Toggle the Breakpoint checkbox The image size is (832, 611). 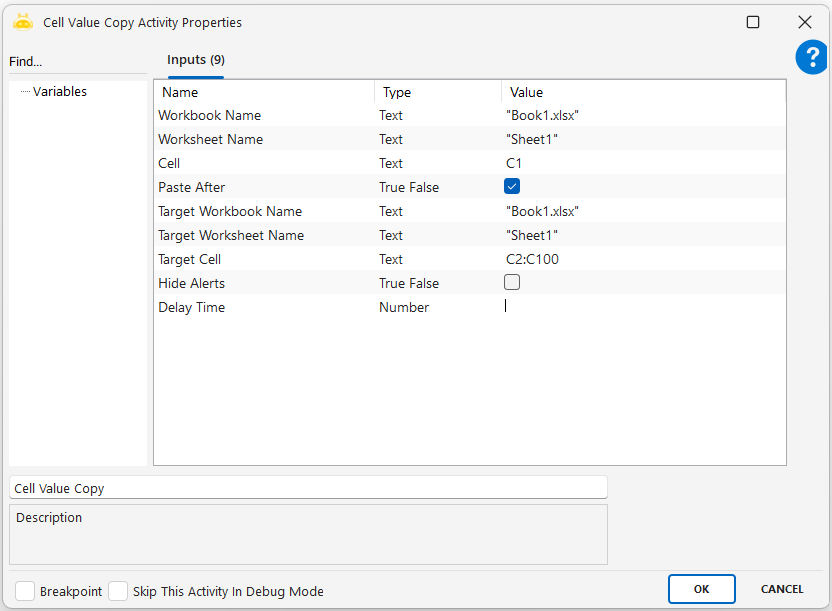pyautogui.click(x=25, y=591)
